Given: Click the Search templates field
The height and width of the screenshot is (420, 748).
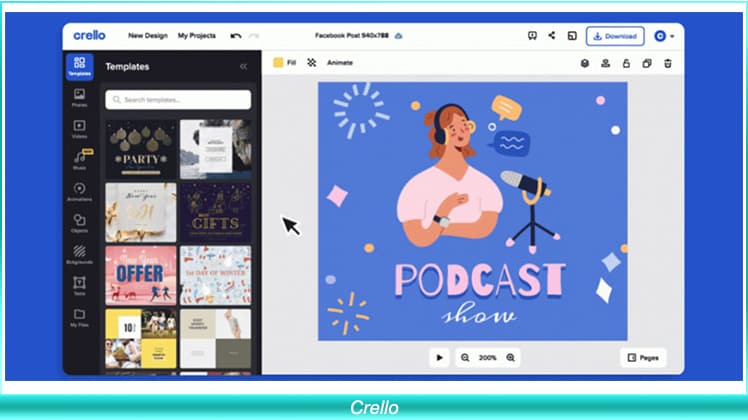Looking at the screenshot, I should (x=178, y=100).
